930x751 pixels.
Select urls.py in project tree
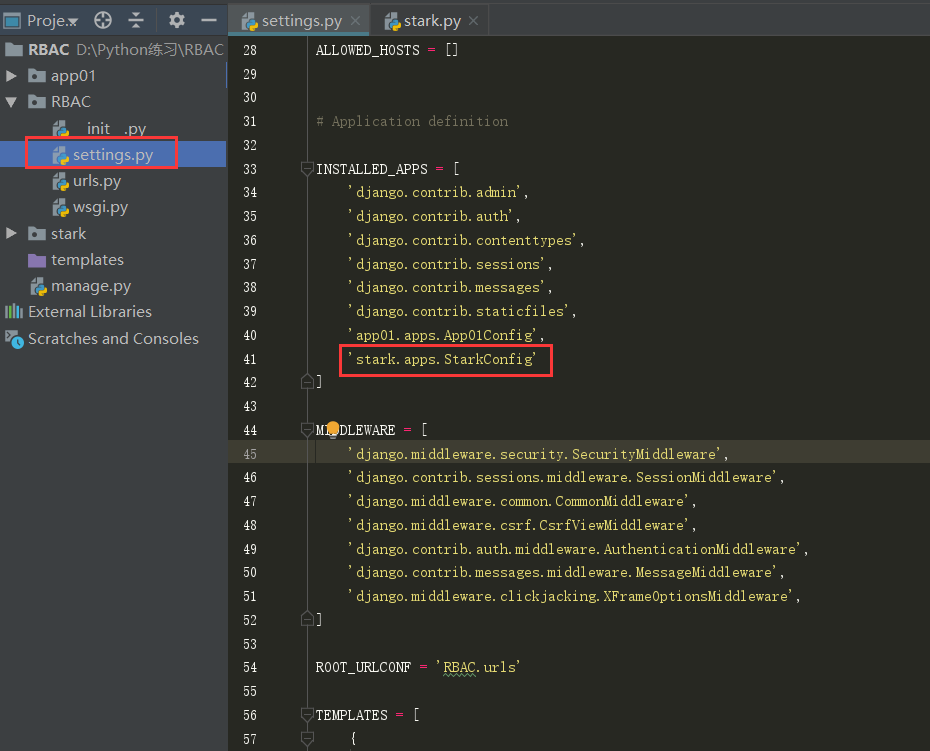pos(96,181)
